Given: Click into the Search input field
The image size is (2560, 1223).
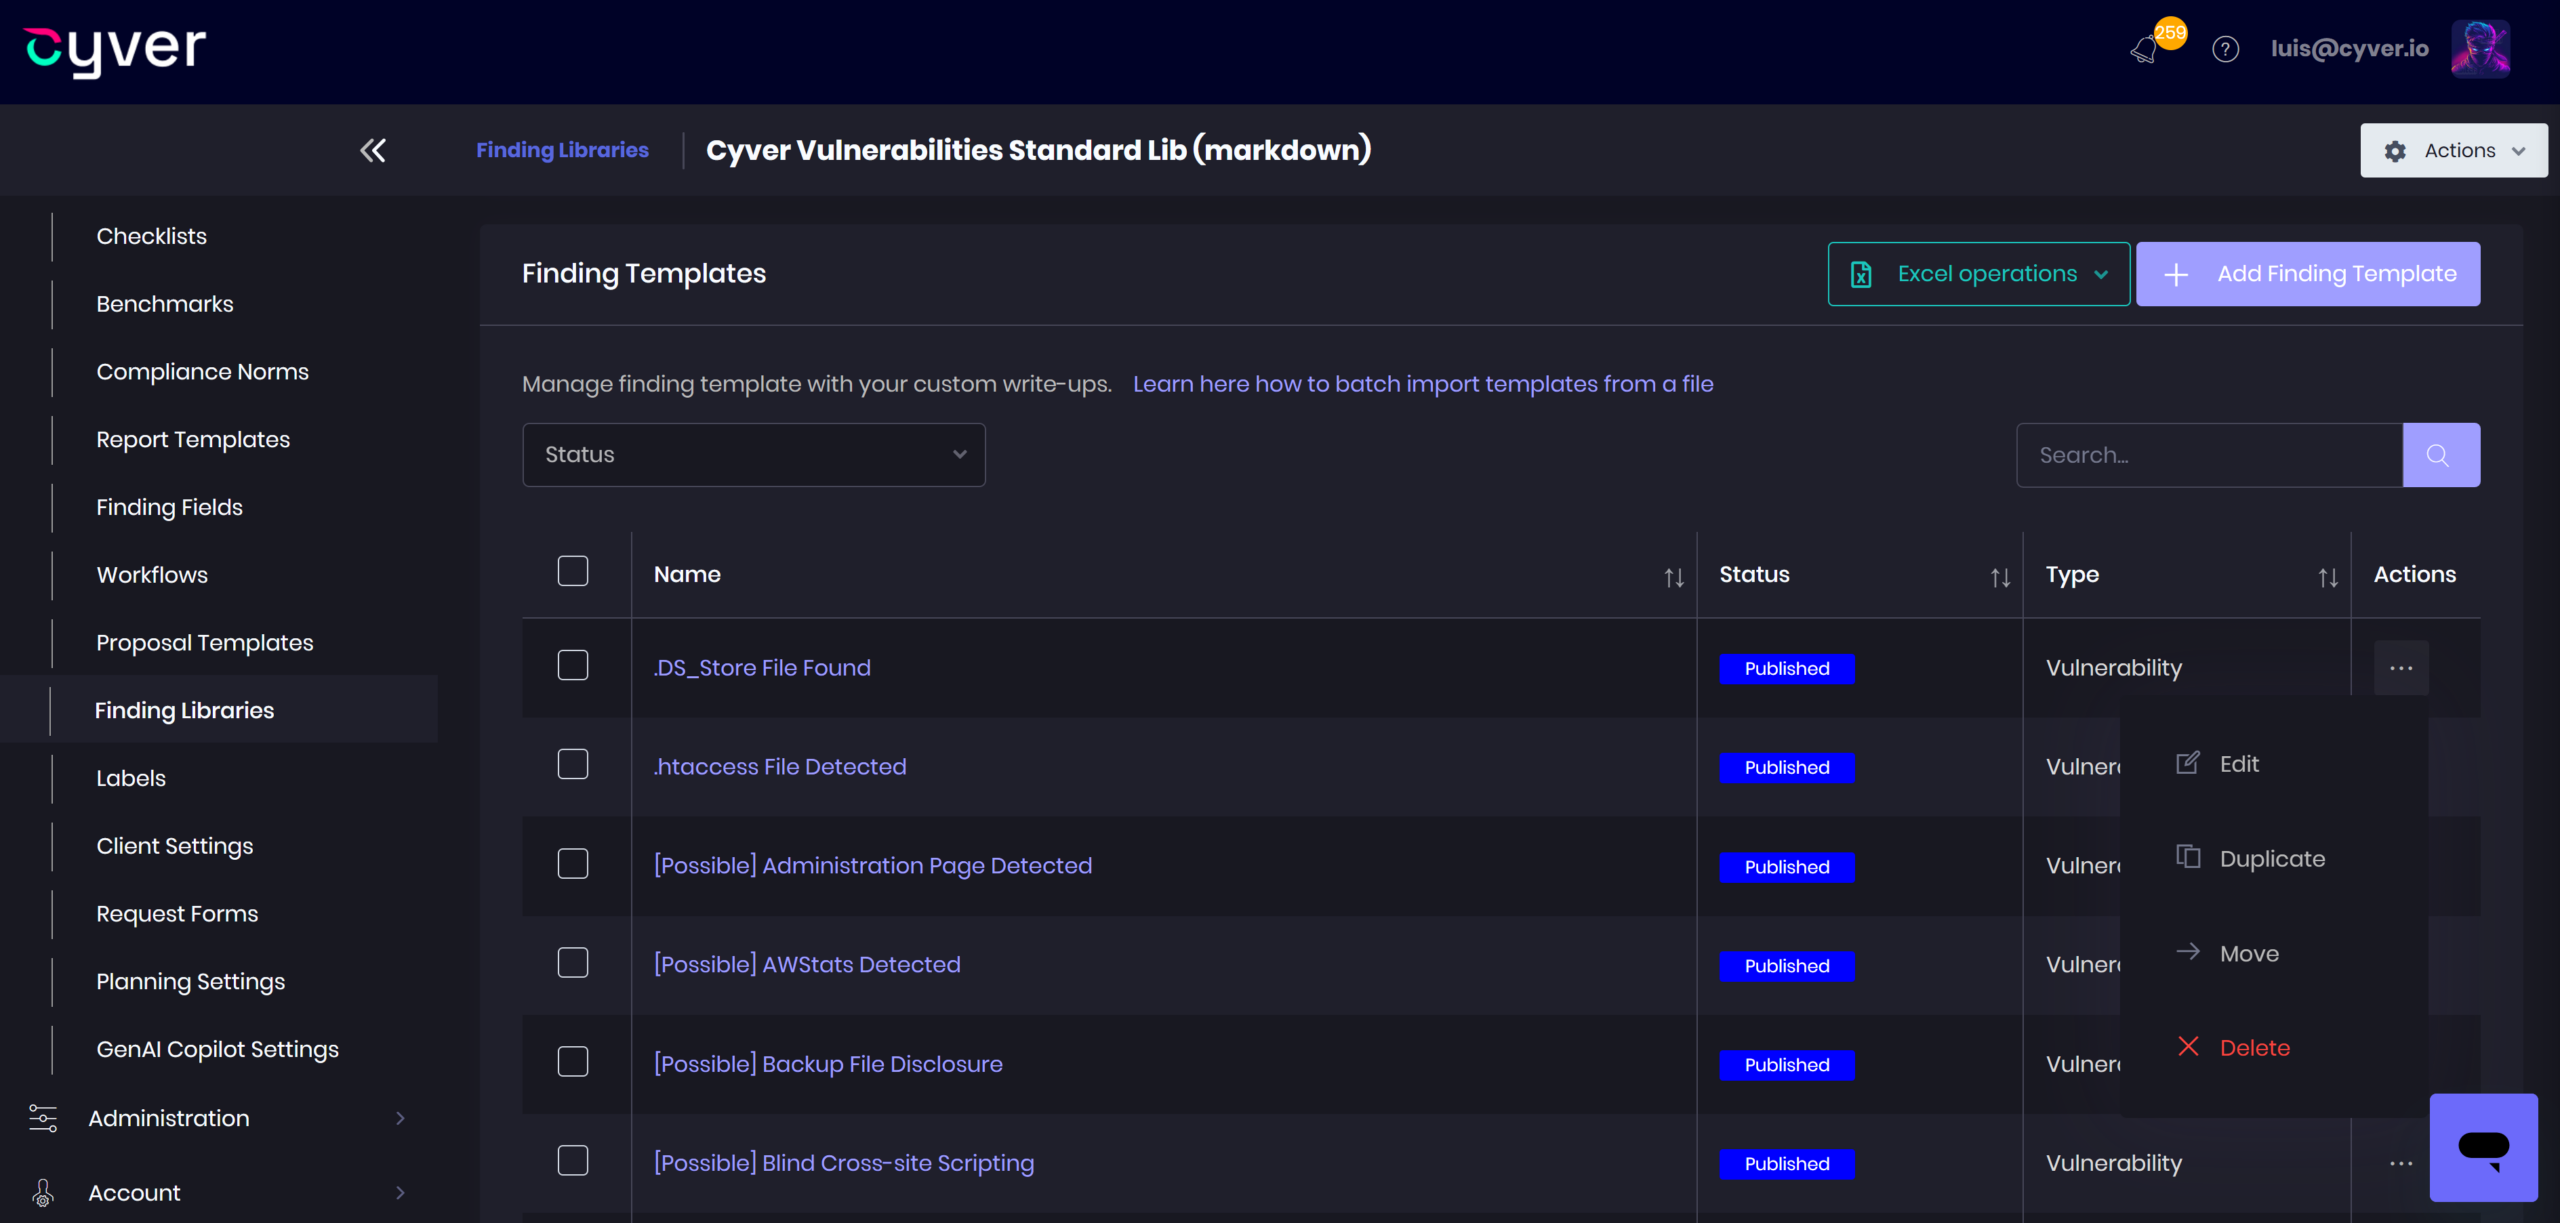Looking at the screenshot, I should (x=2209, y=455).
